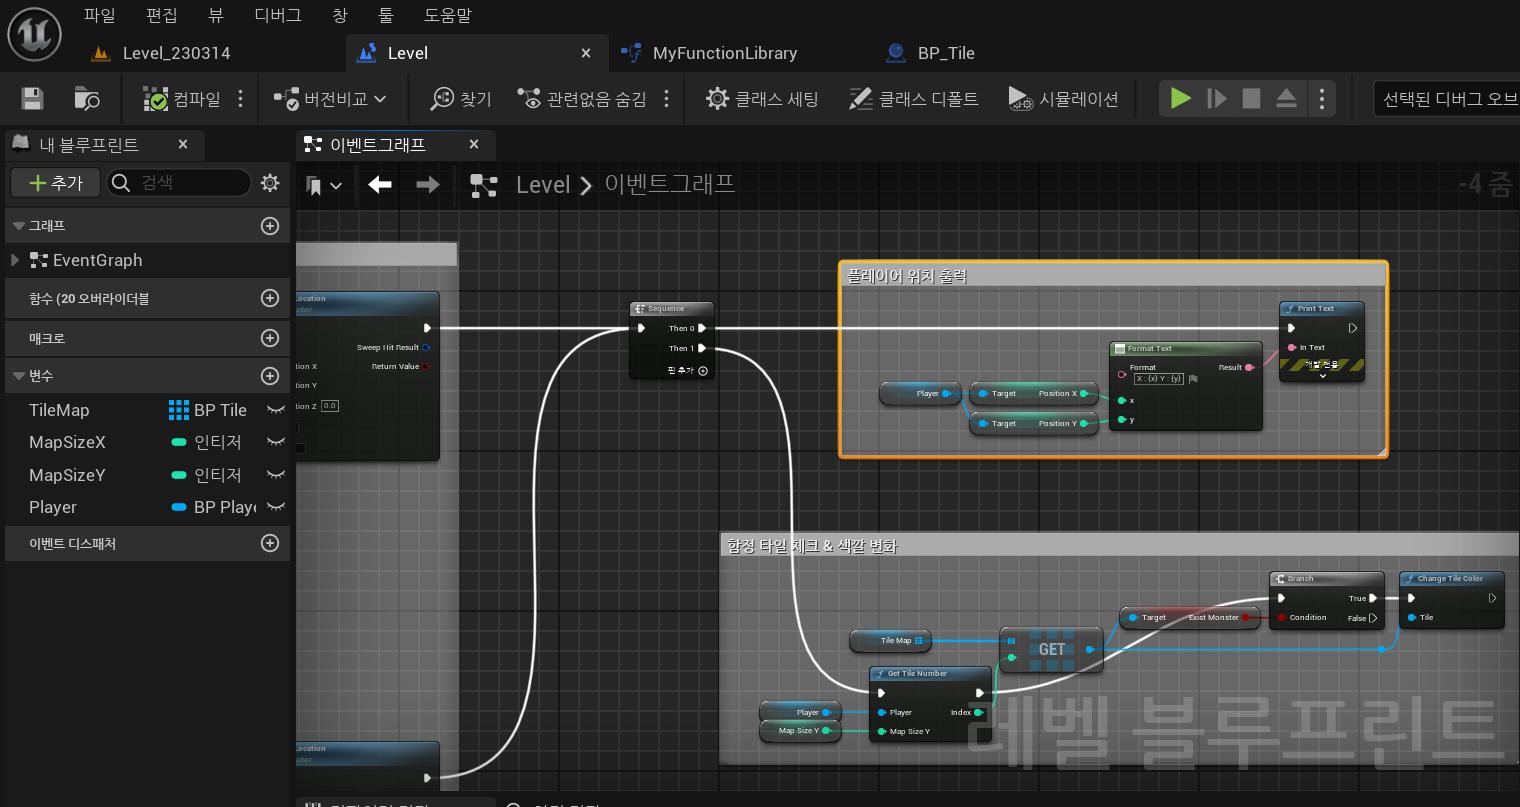Open the 선택된 디버그 오브젝트 dropdown
Viewport: 1520px width, 807px height.
pyautogui.click(x=1446, y=99)
